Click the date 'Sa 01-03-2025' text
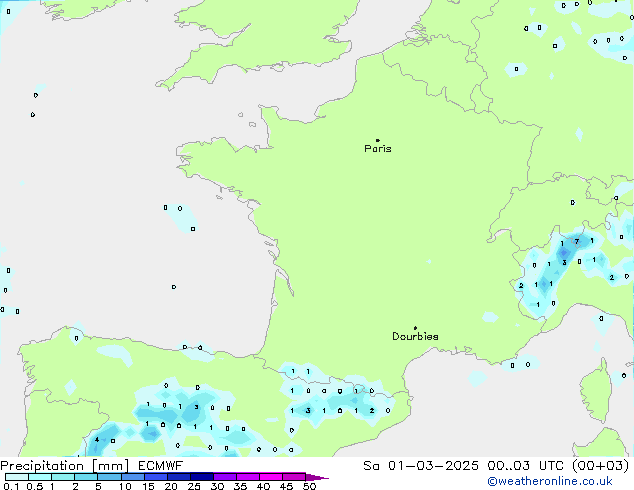Image resolution: width=634 pixels, height=490 pixels. tap(421, 466)
